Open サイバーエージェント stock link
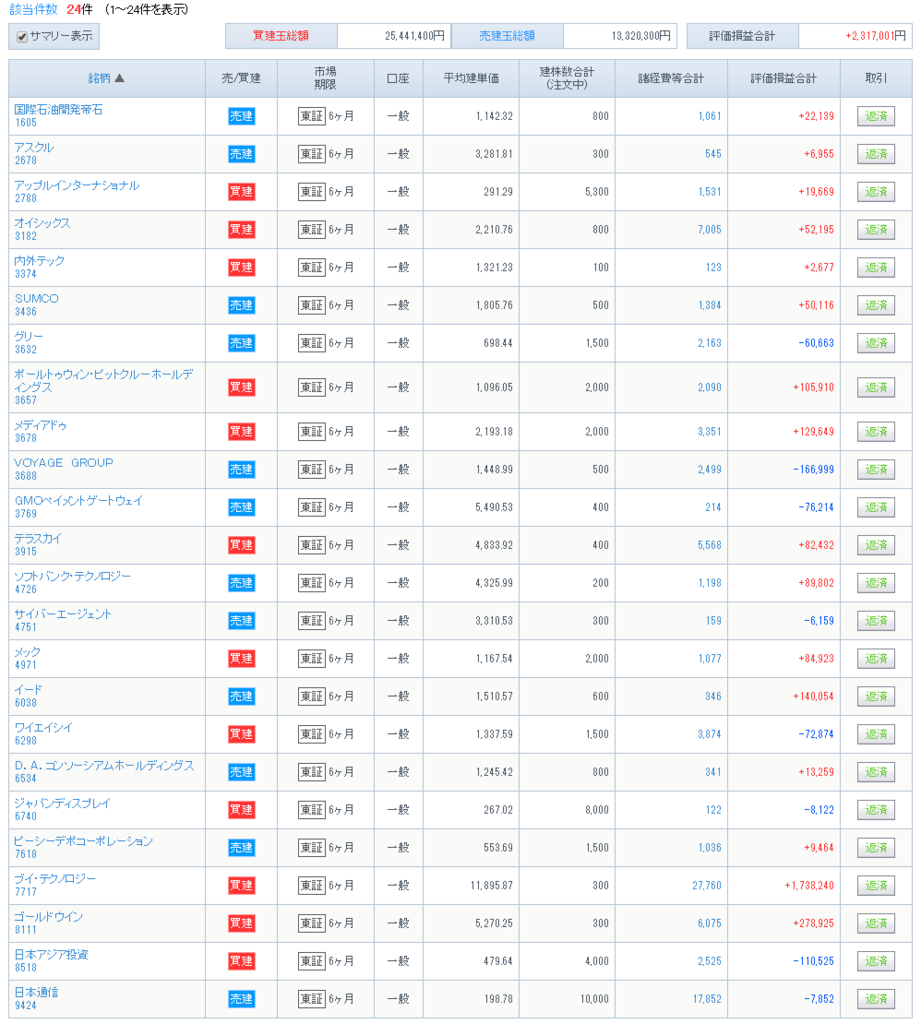The width and height of the screenshot is (921, 1024). click(63, 615)
